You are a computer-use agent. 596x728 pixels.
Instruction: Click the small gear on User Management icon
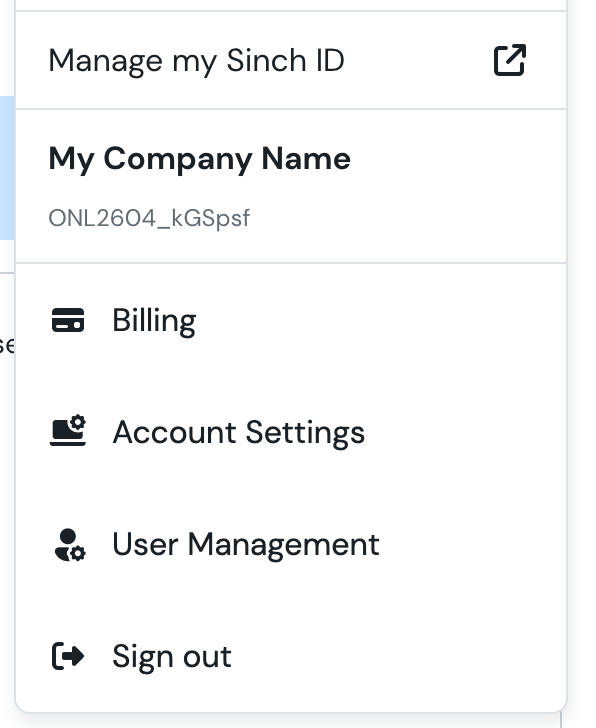click(78, 553)
